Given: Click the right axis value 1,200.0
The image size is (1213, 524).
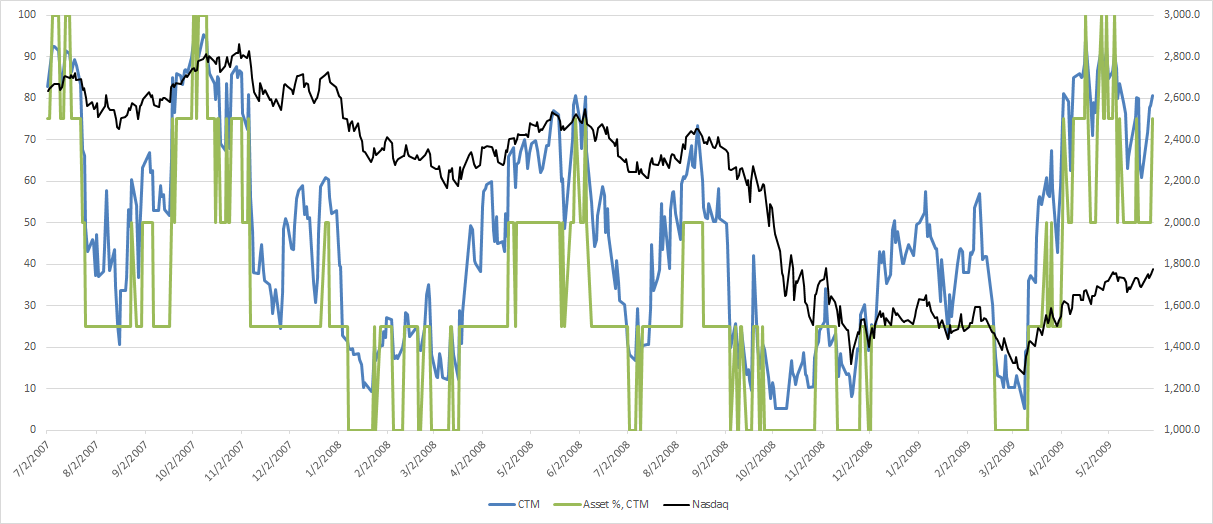Looking at the screenshot, I should click(1180, 389).
